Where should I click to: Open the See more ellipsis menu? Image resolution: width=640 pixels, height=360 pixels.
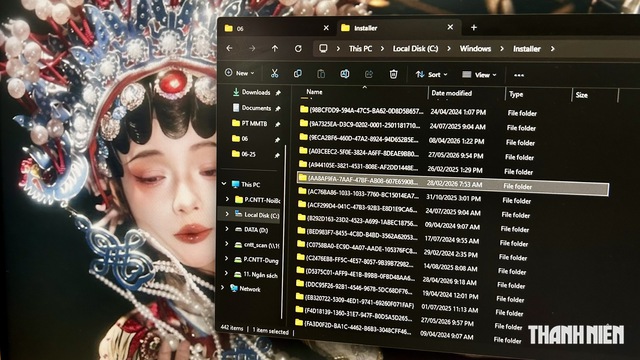[519, 75]
